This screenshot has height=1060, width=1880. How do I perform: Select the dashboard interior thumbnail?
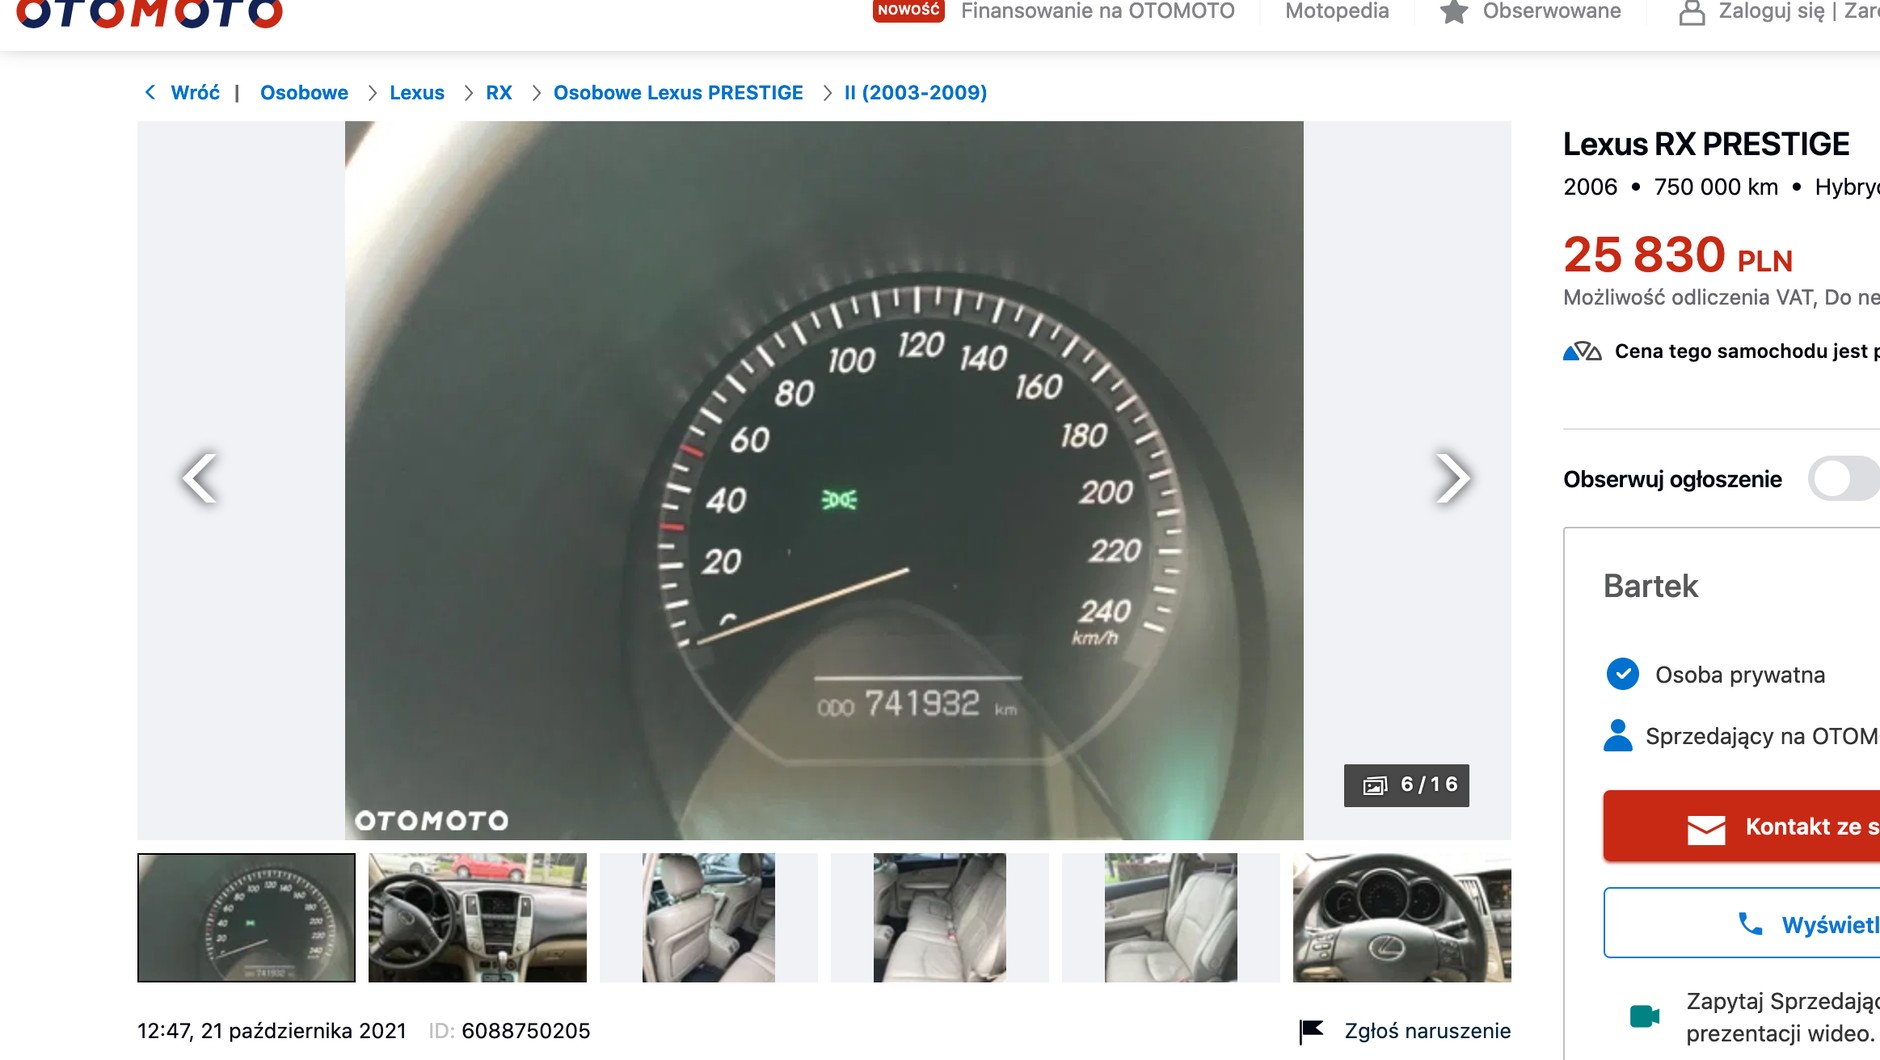[x=478, y=918]
